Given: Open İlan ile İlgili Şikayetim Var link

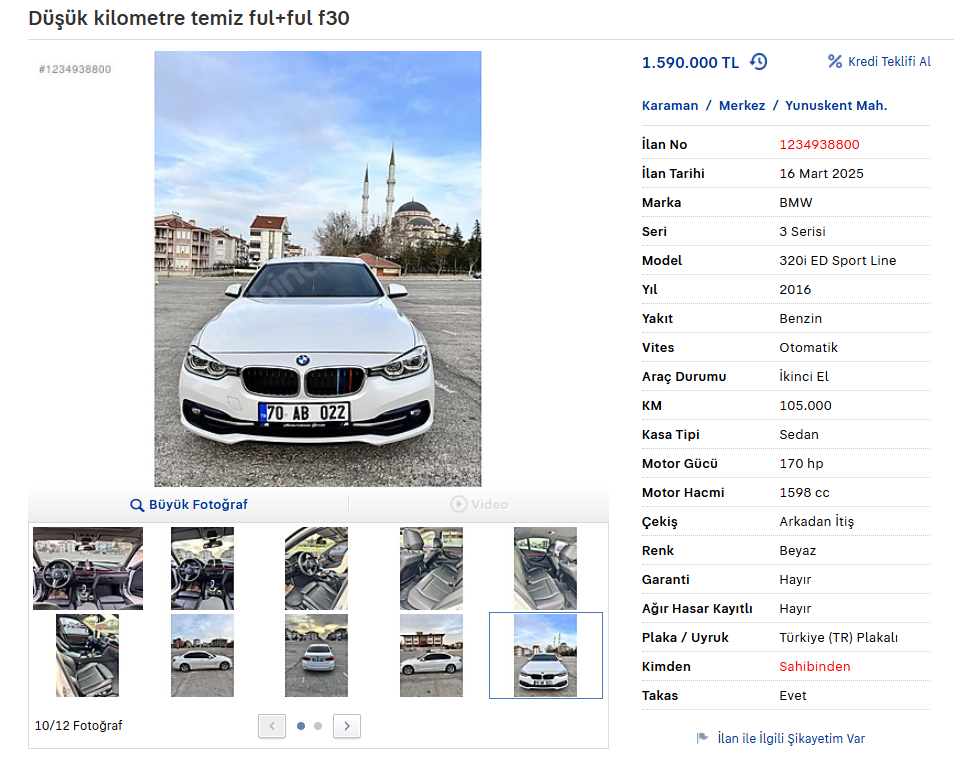Looking at the screenshot, I should [x=791, y=739].
